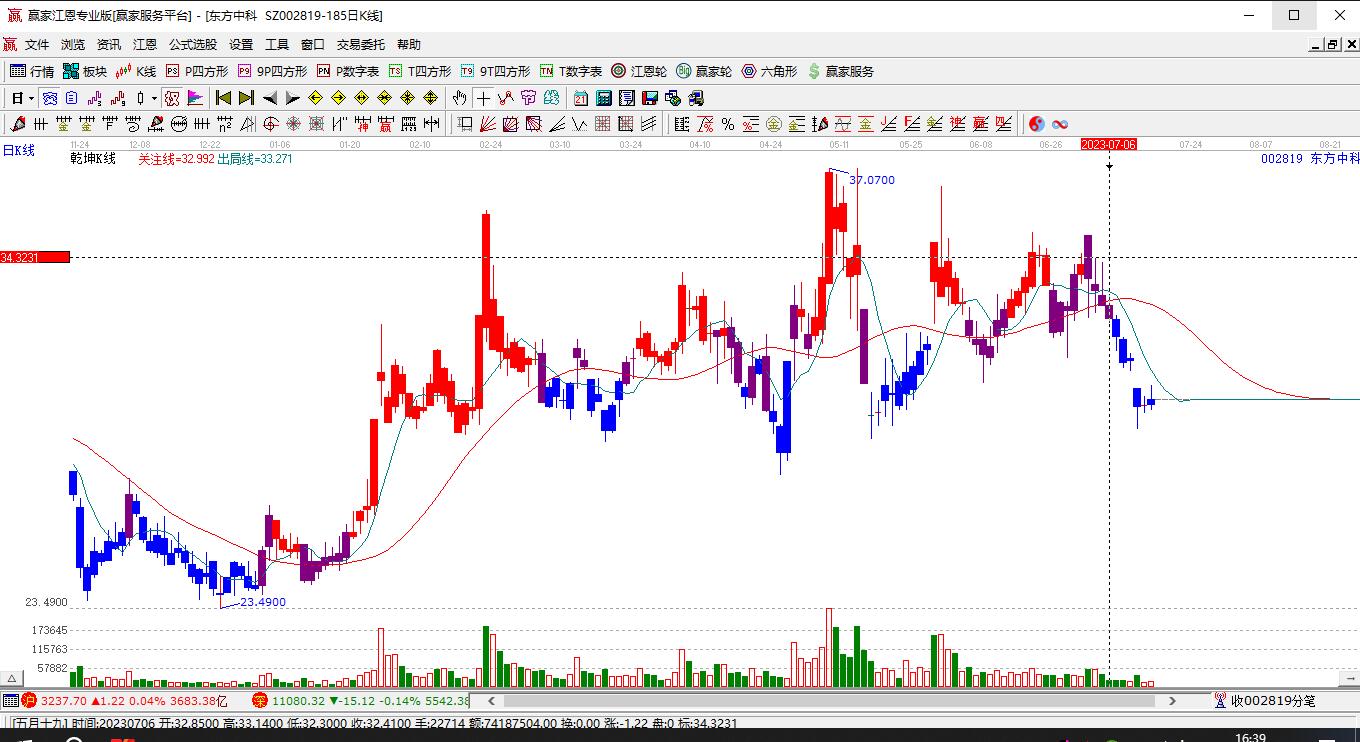This screenshot has height=742, width=1360.
Task: Open the P四方形 tool
Action: click(x=197, y=71)
